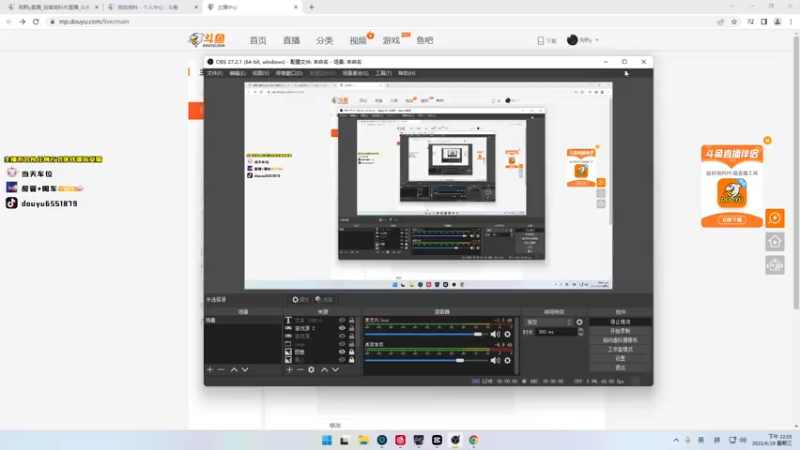Screen dimensions: 800x450
Task: Move source down in Sources panel
Action: tap(335, 369)
